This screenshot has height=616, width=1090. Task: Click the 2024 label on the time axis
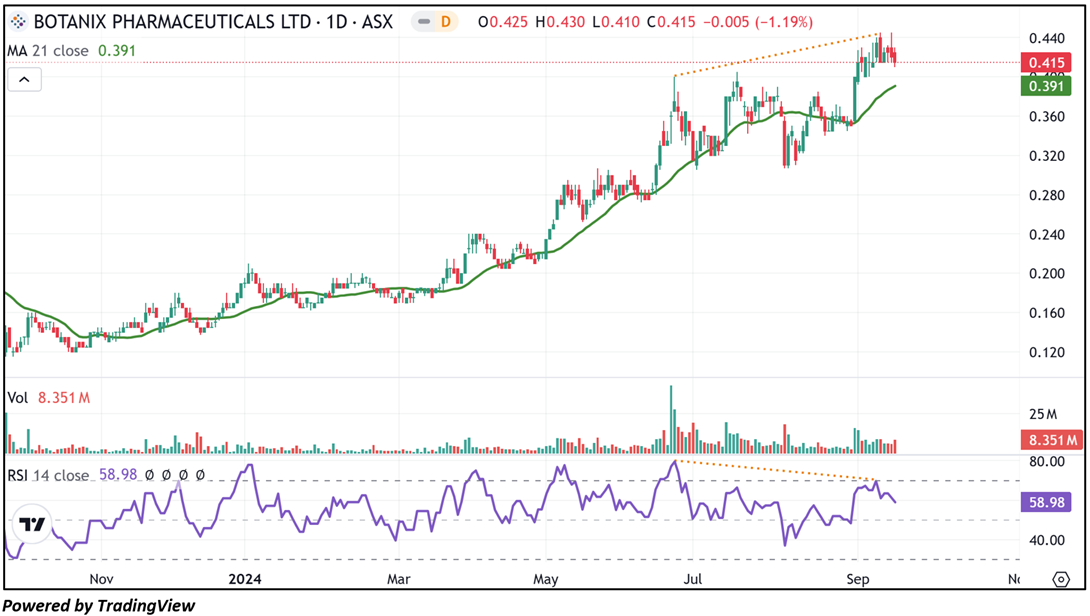point(245,579)
